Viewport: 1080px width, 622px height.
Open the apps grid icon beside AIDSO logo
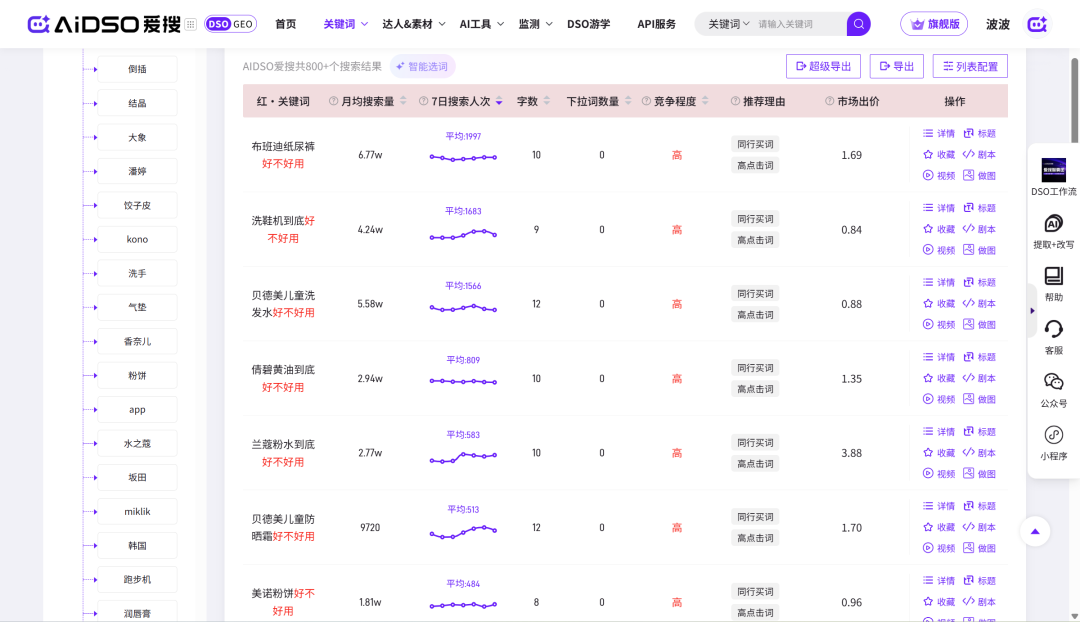pyautogui.click(x=190, y=24)
